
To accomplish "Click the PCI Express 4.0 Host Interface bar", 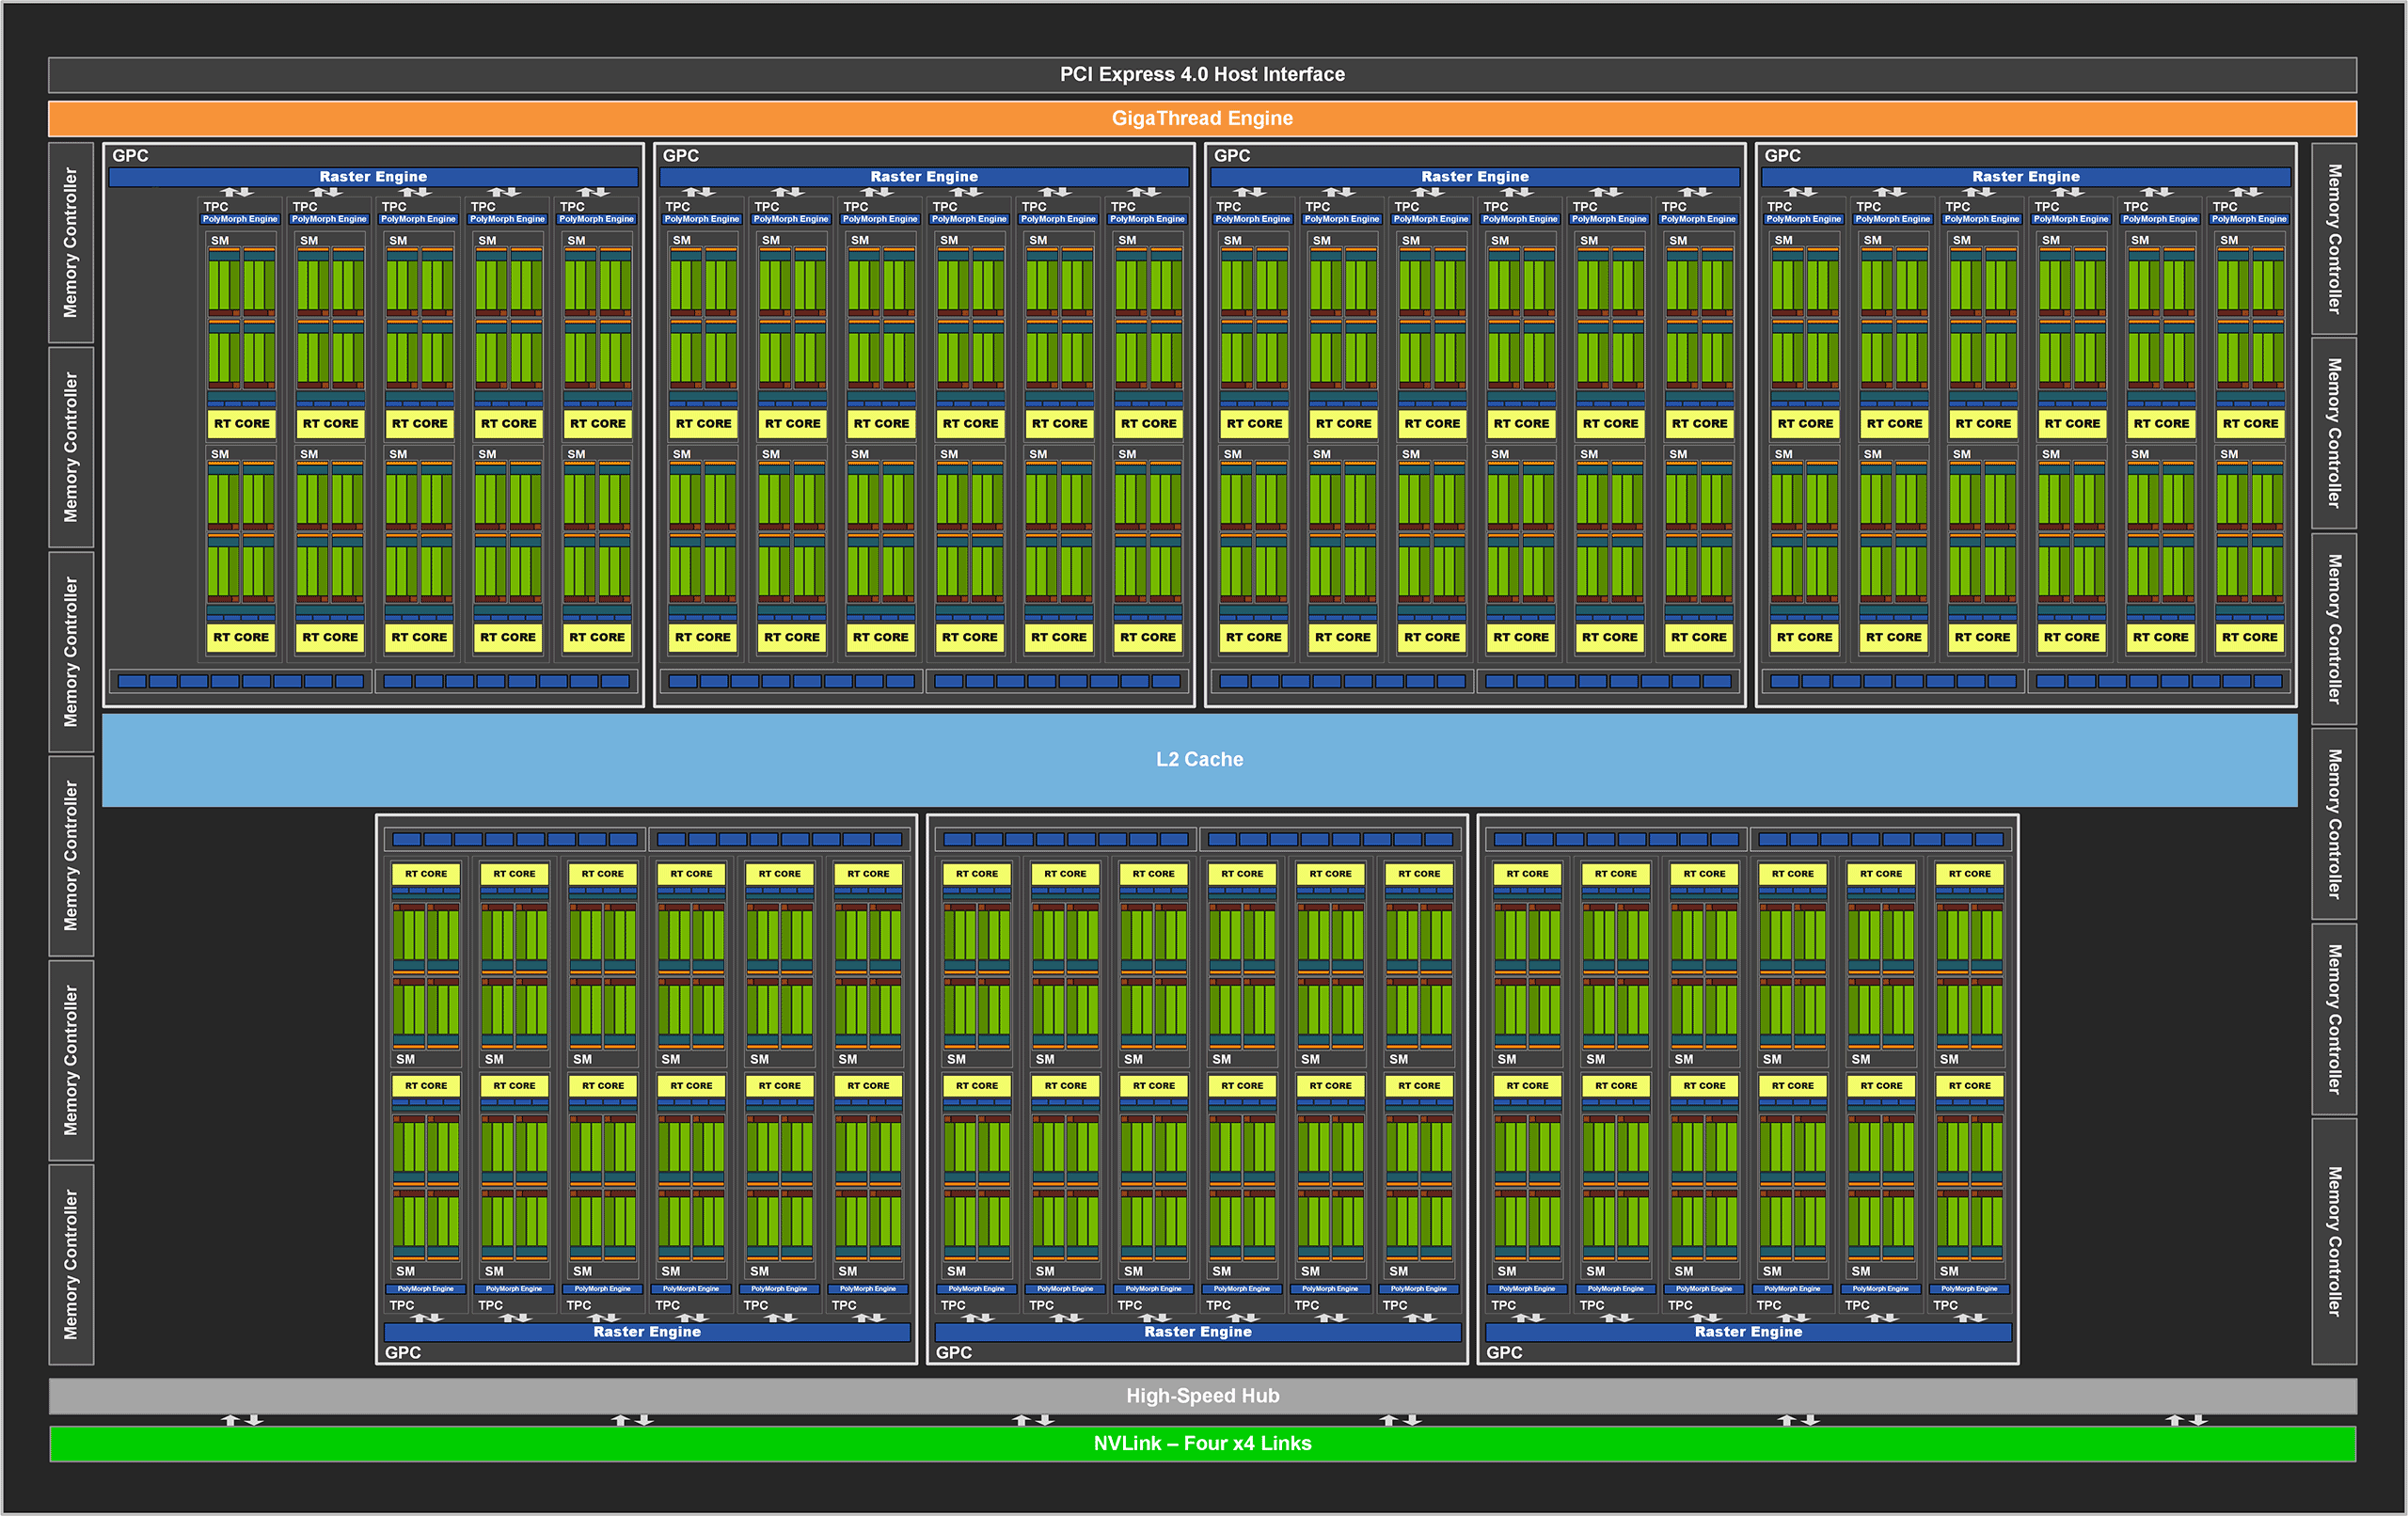I will pos(1202,73).
